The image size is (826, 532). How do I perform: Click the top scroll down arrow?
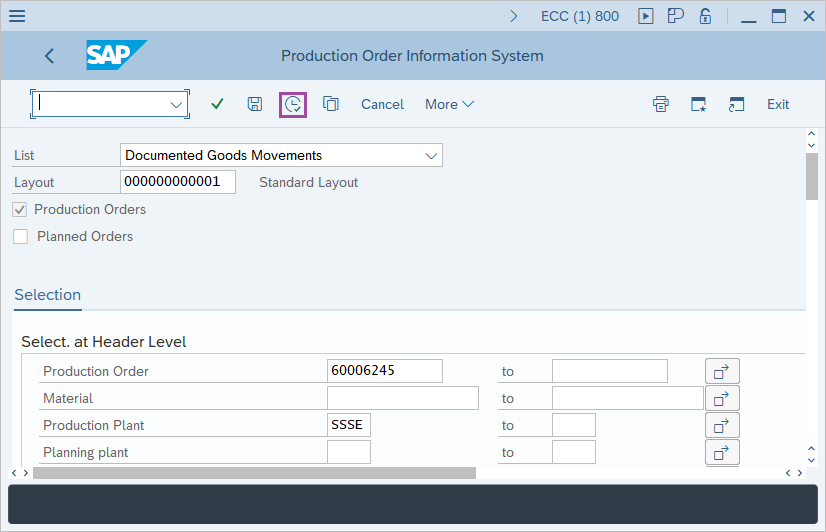click(x=812, y=145)
